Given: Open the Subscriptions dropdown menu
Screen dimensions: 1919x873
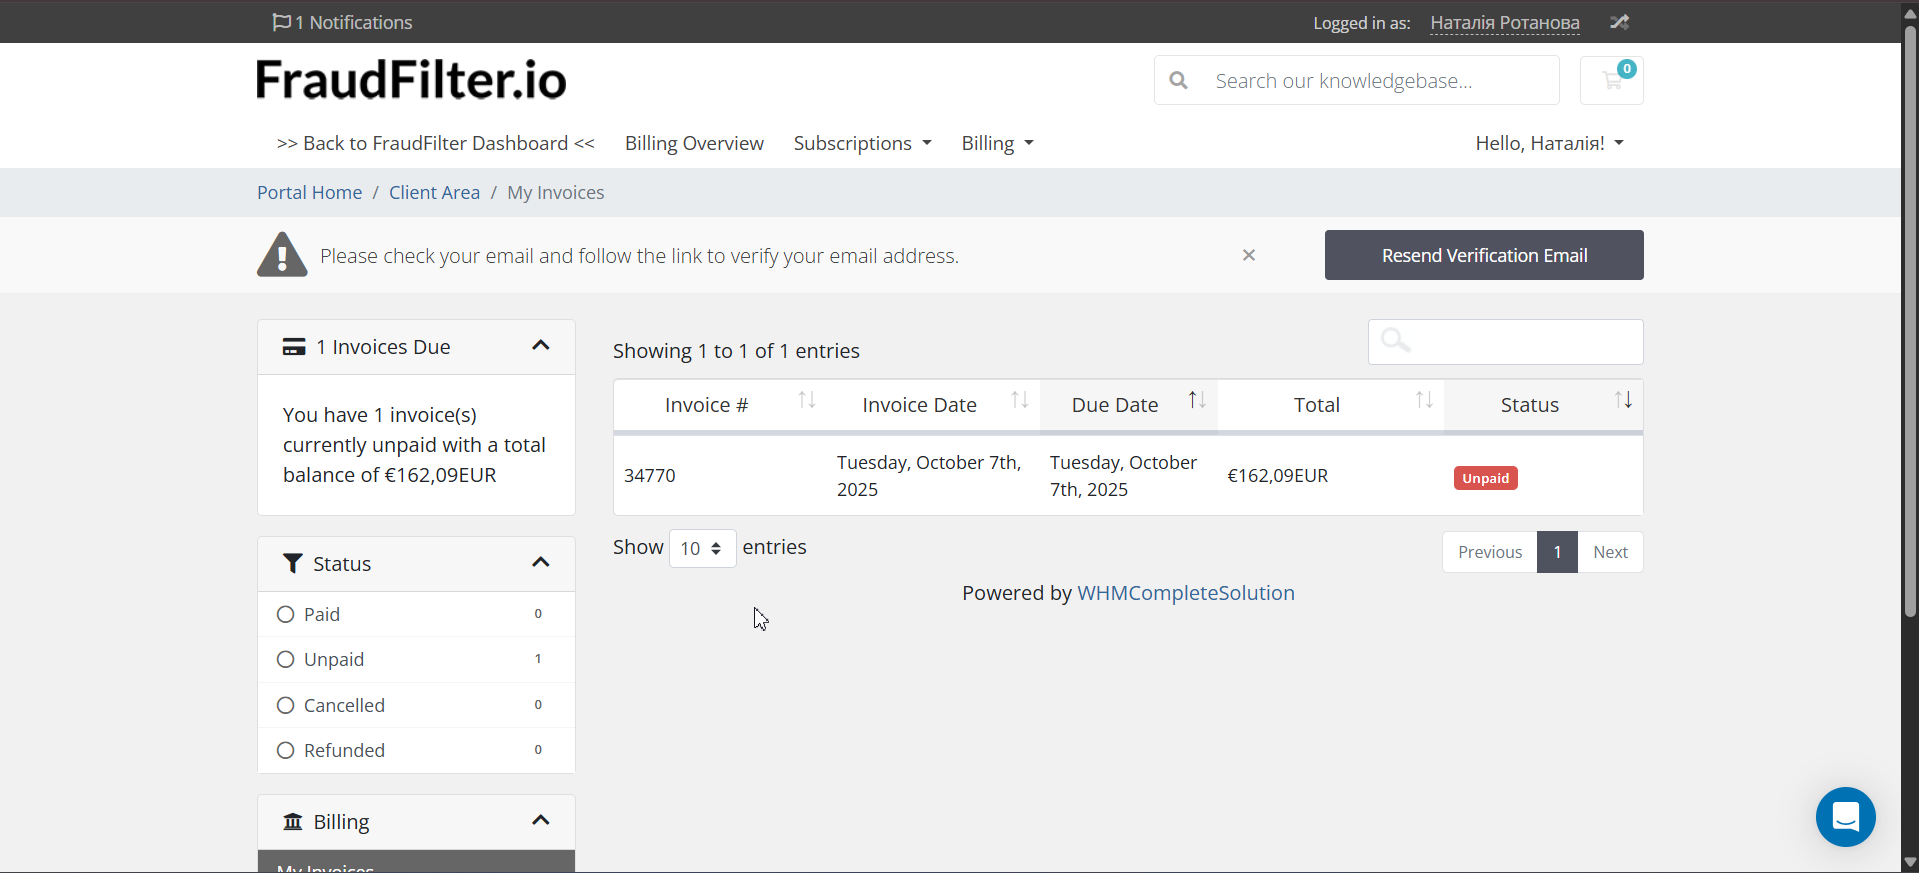Looking at the screenshot, I should tap(862, 143).
